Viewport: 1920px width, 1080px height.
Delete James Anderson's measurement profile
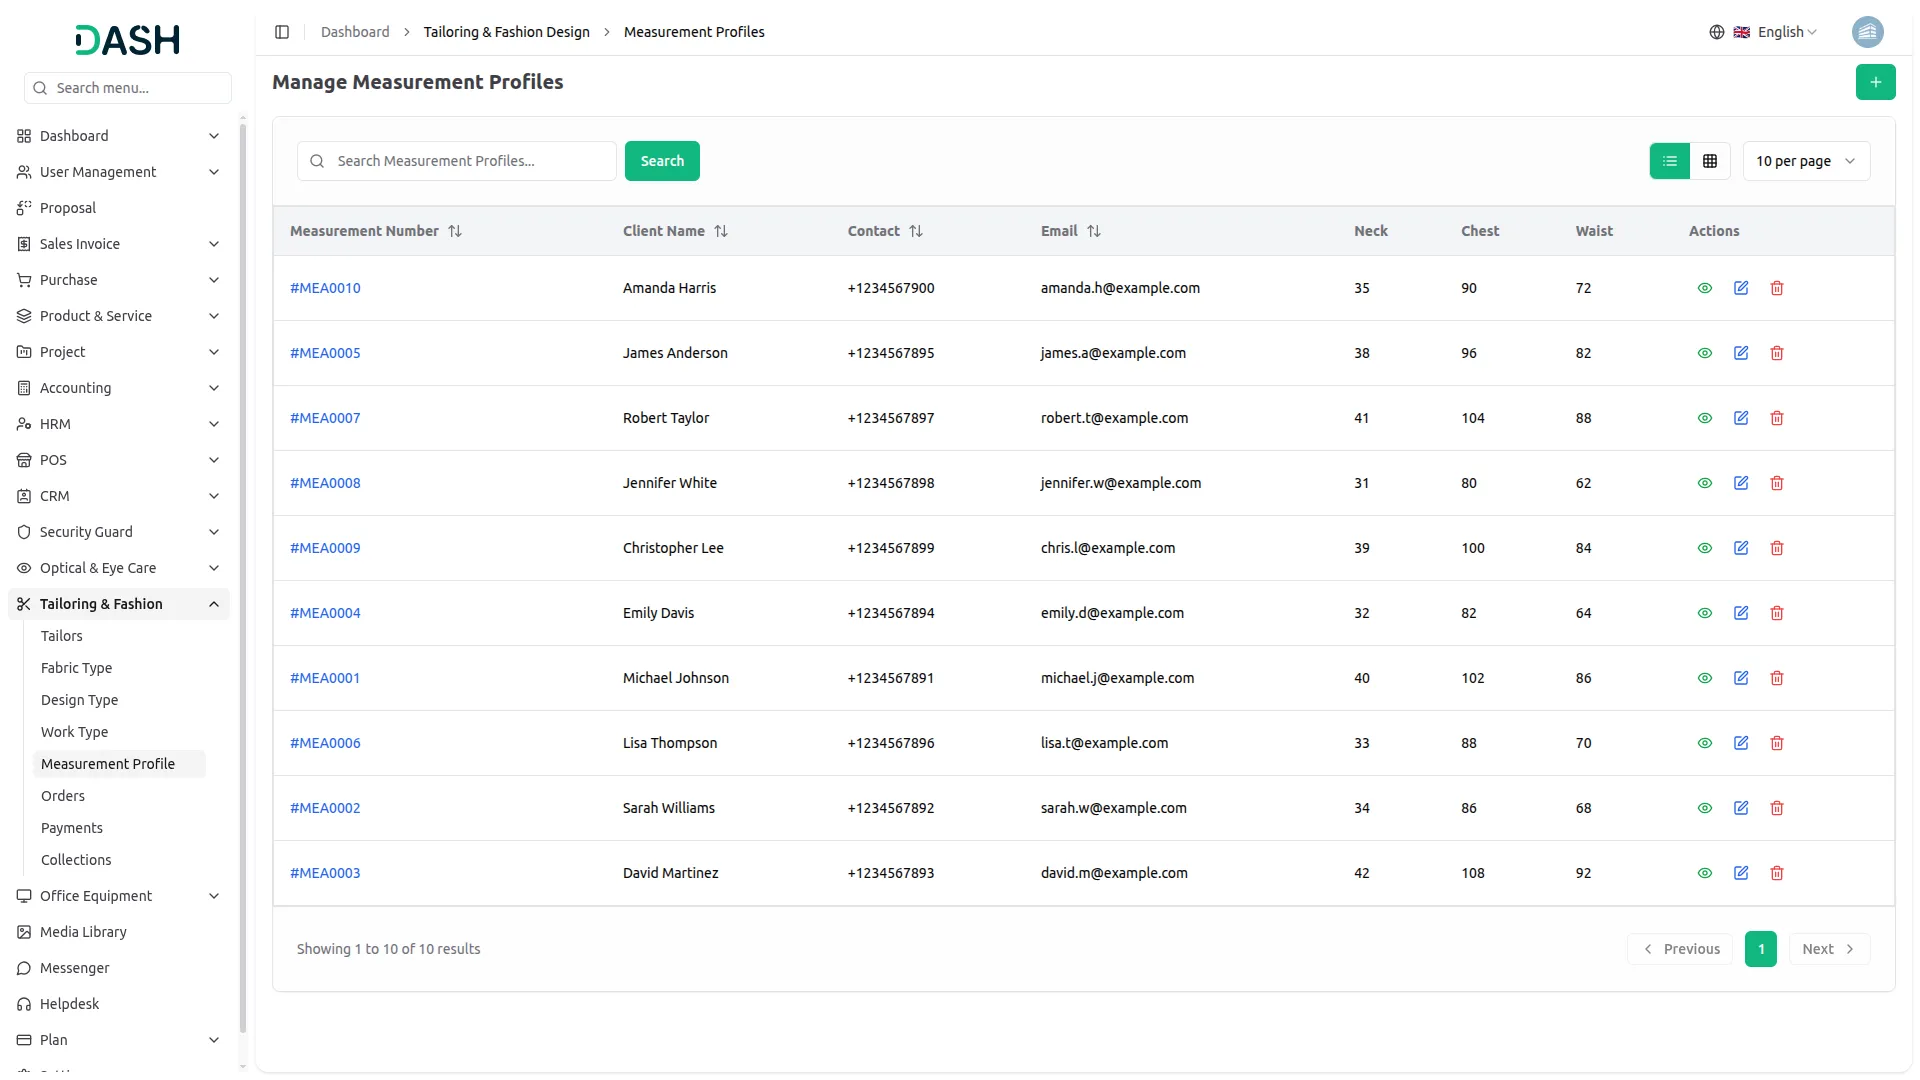[1777, 353]
